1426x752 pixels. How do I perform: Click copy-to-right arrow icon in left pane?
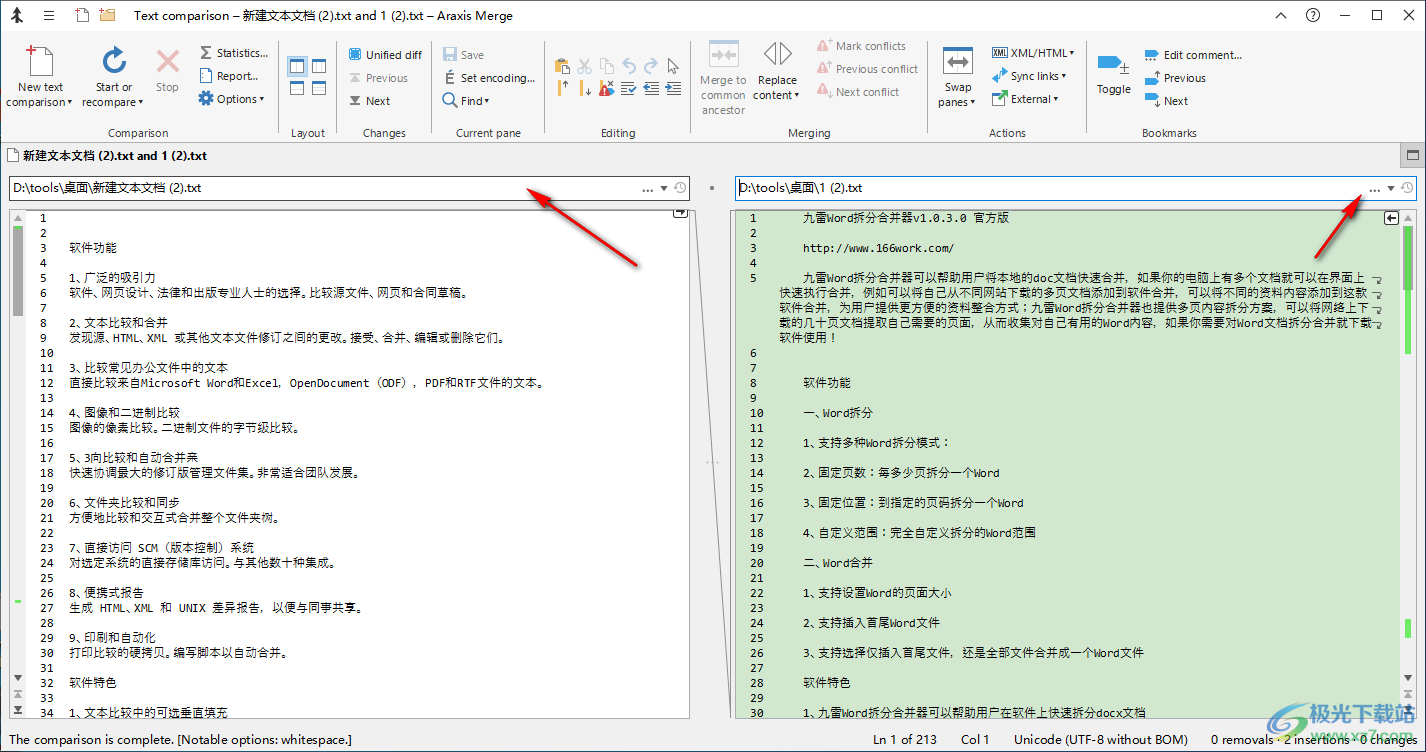[x=681, y=213]
